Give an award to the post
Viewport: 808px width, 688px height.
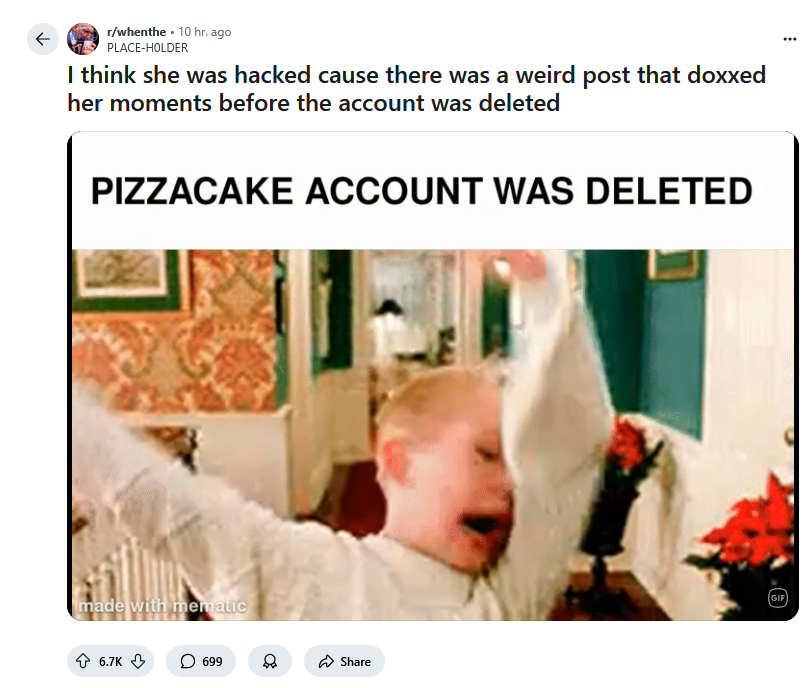(270, 661)
